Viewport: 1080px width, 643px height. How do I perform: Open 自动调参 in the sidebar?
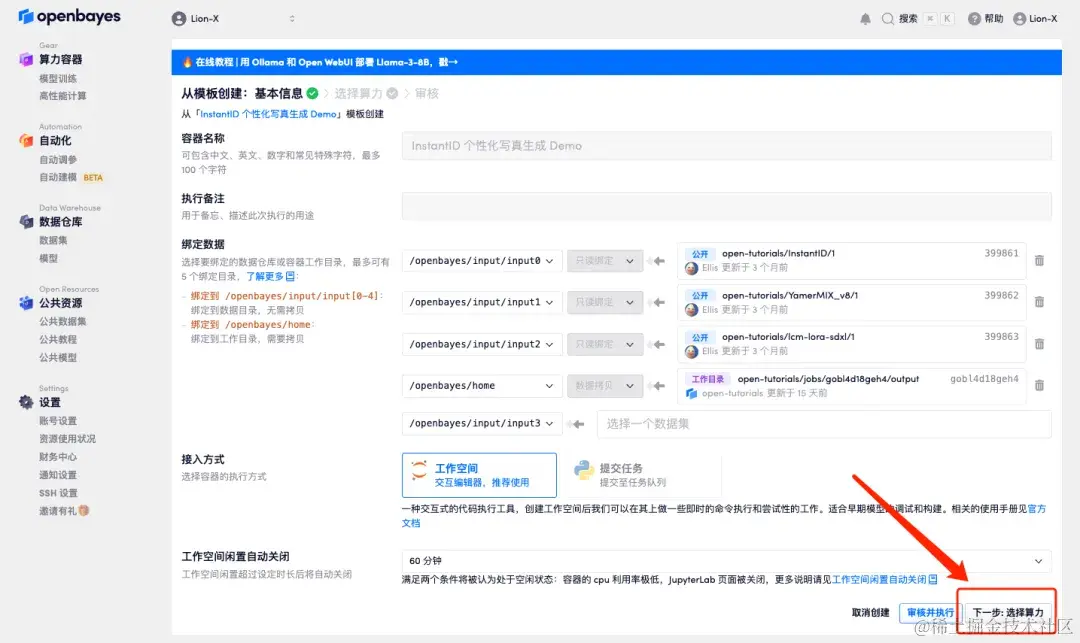pos(58,160)
